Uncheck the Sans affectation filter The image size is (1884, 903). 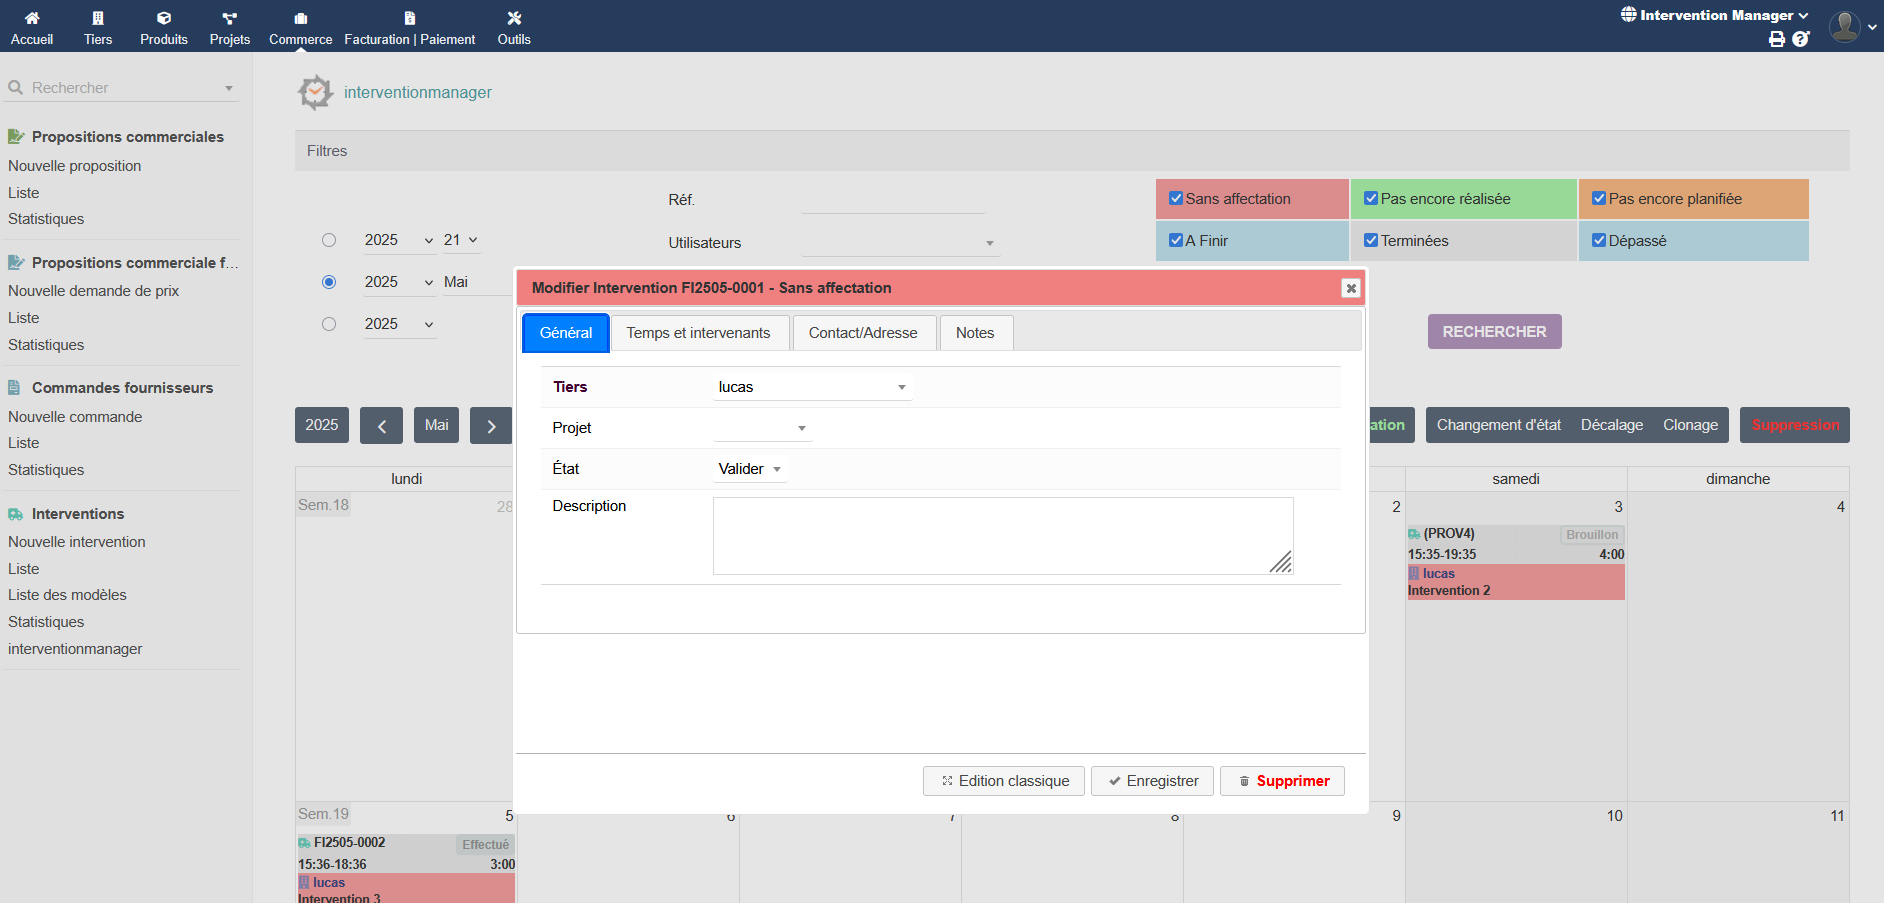coord(1176,199)
